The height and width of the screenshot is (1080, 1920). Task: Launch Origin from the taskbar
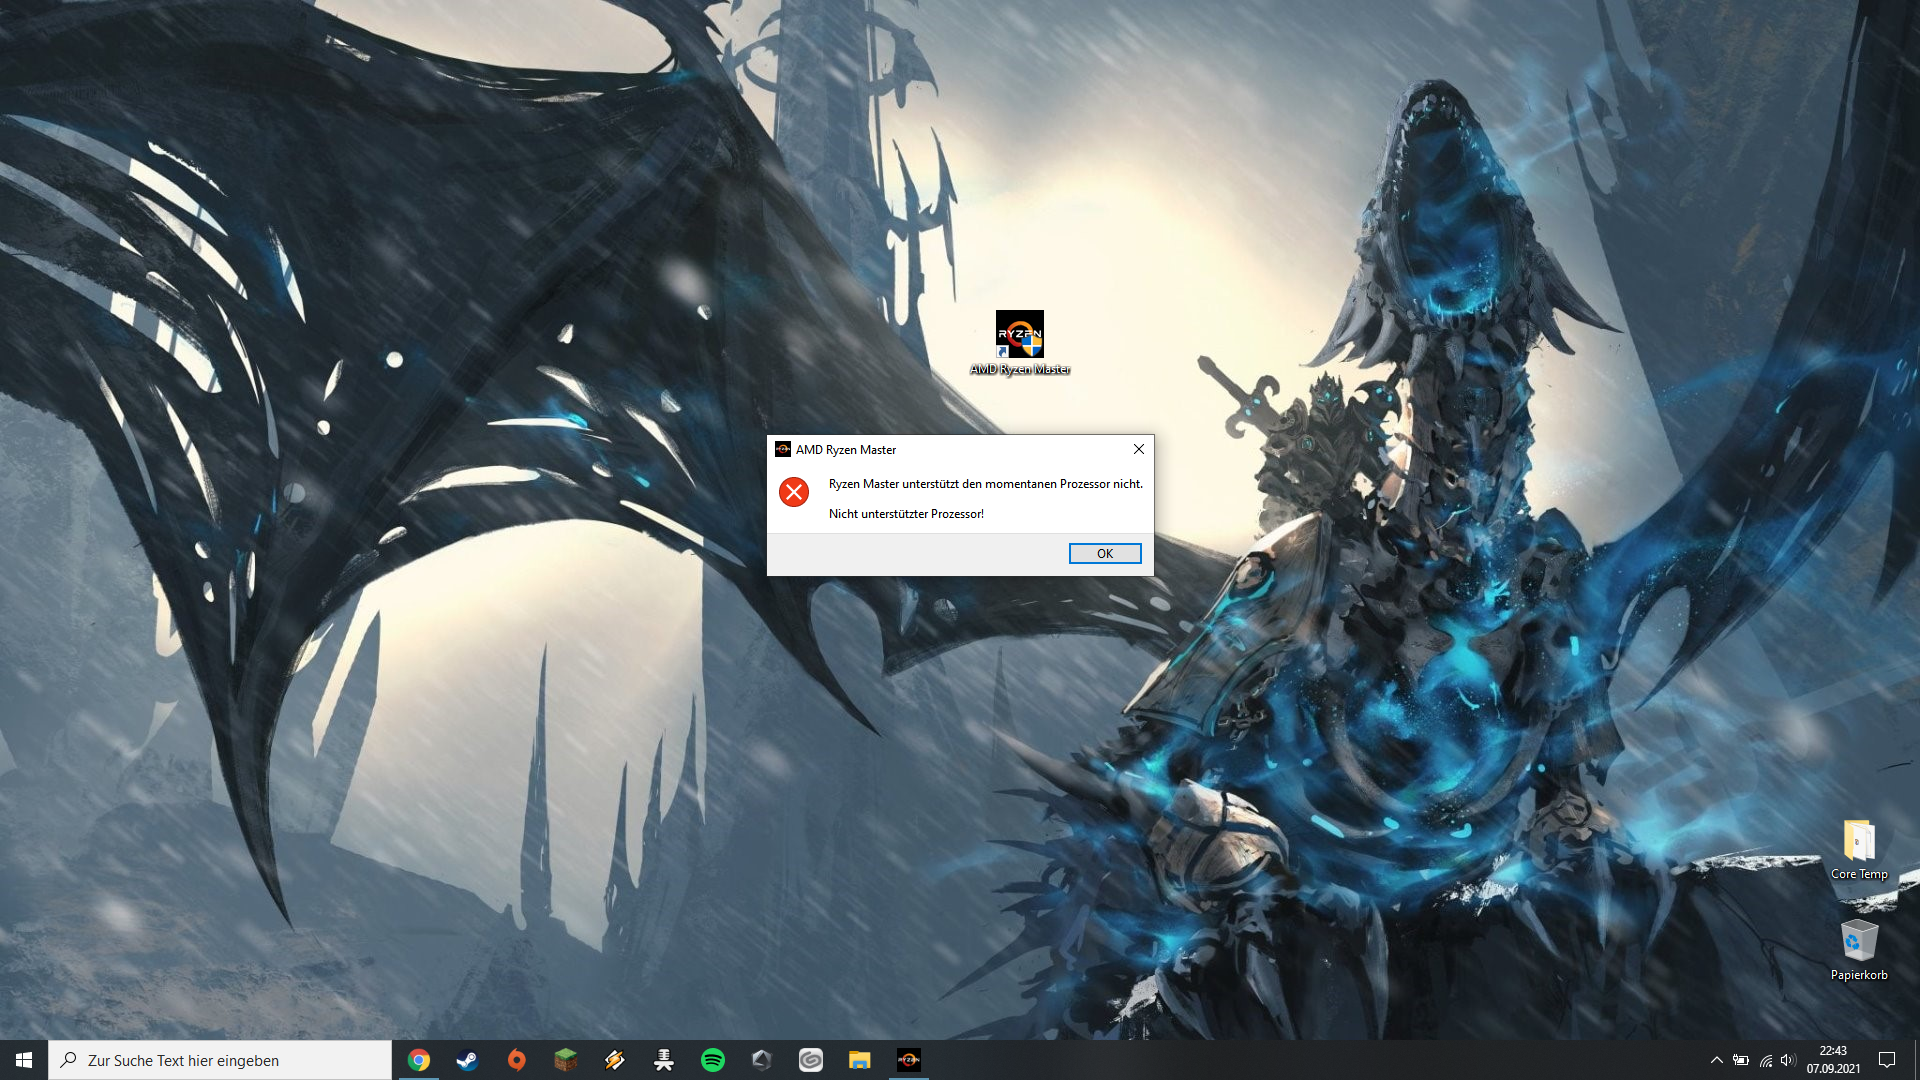(x=516, y=1060)
